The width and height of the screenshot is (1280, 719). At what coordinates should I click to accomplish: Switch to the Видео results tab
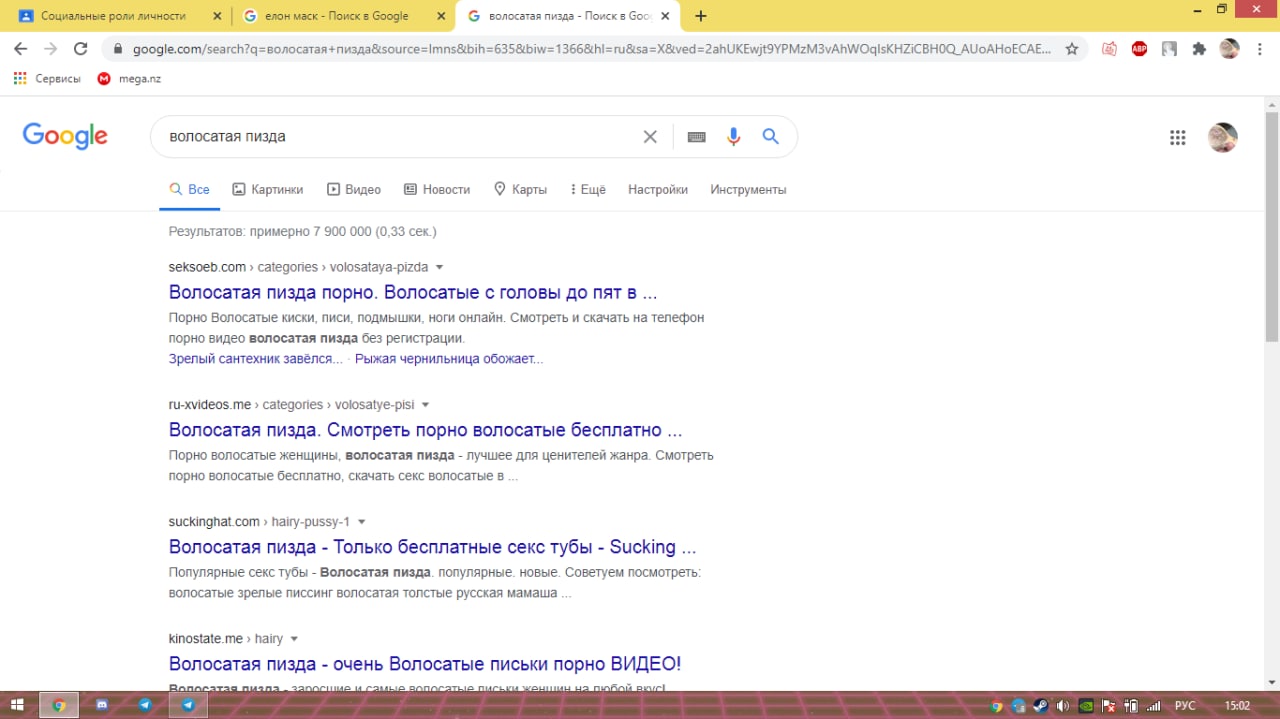pos(353,189)
